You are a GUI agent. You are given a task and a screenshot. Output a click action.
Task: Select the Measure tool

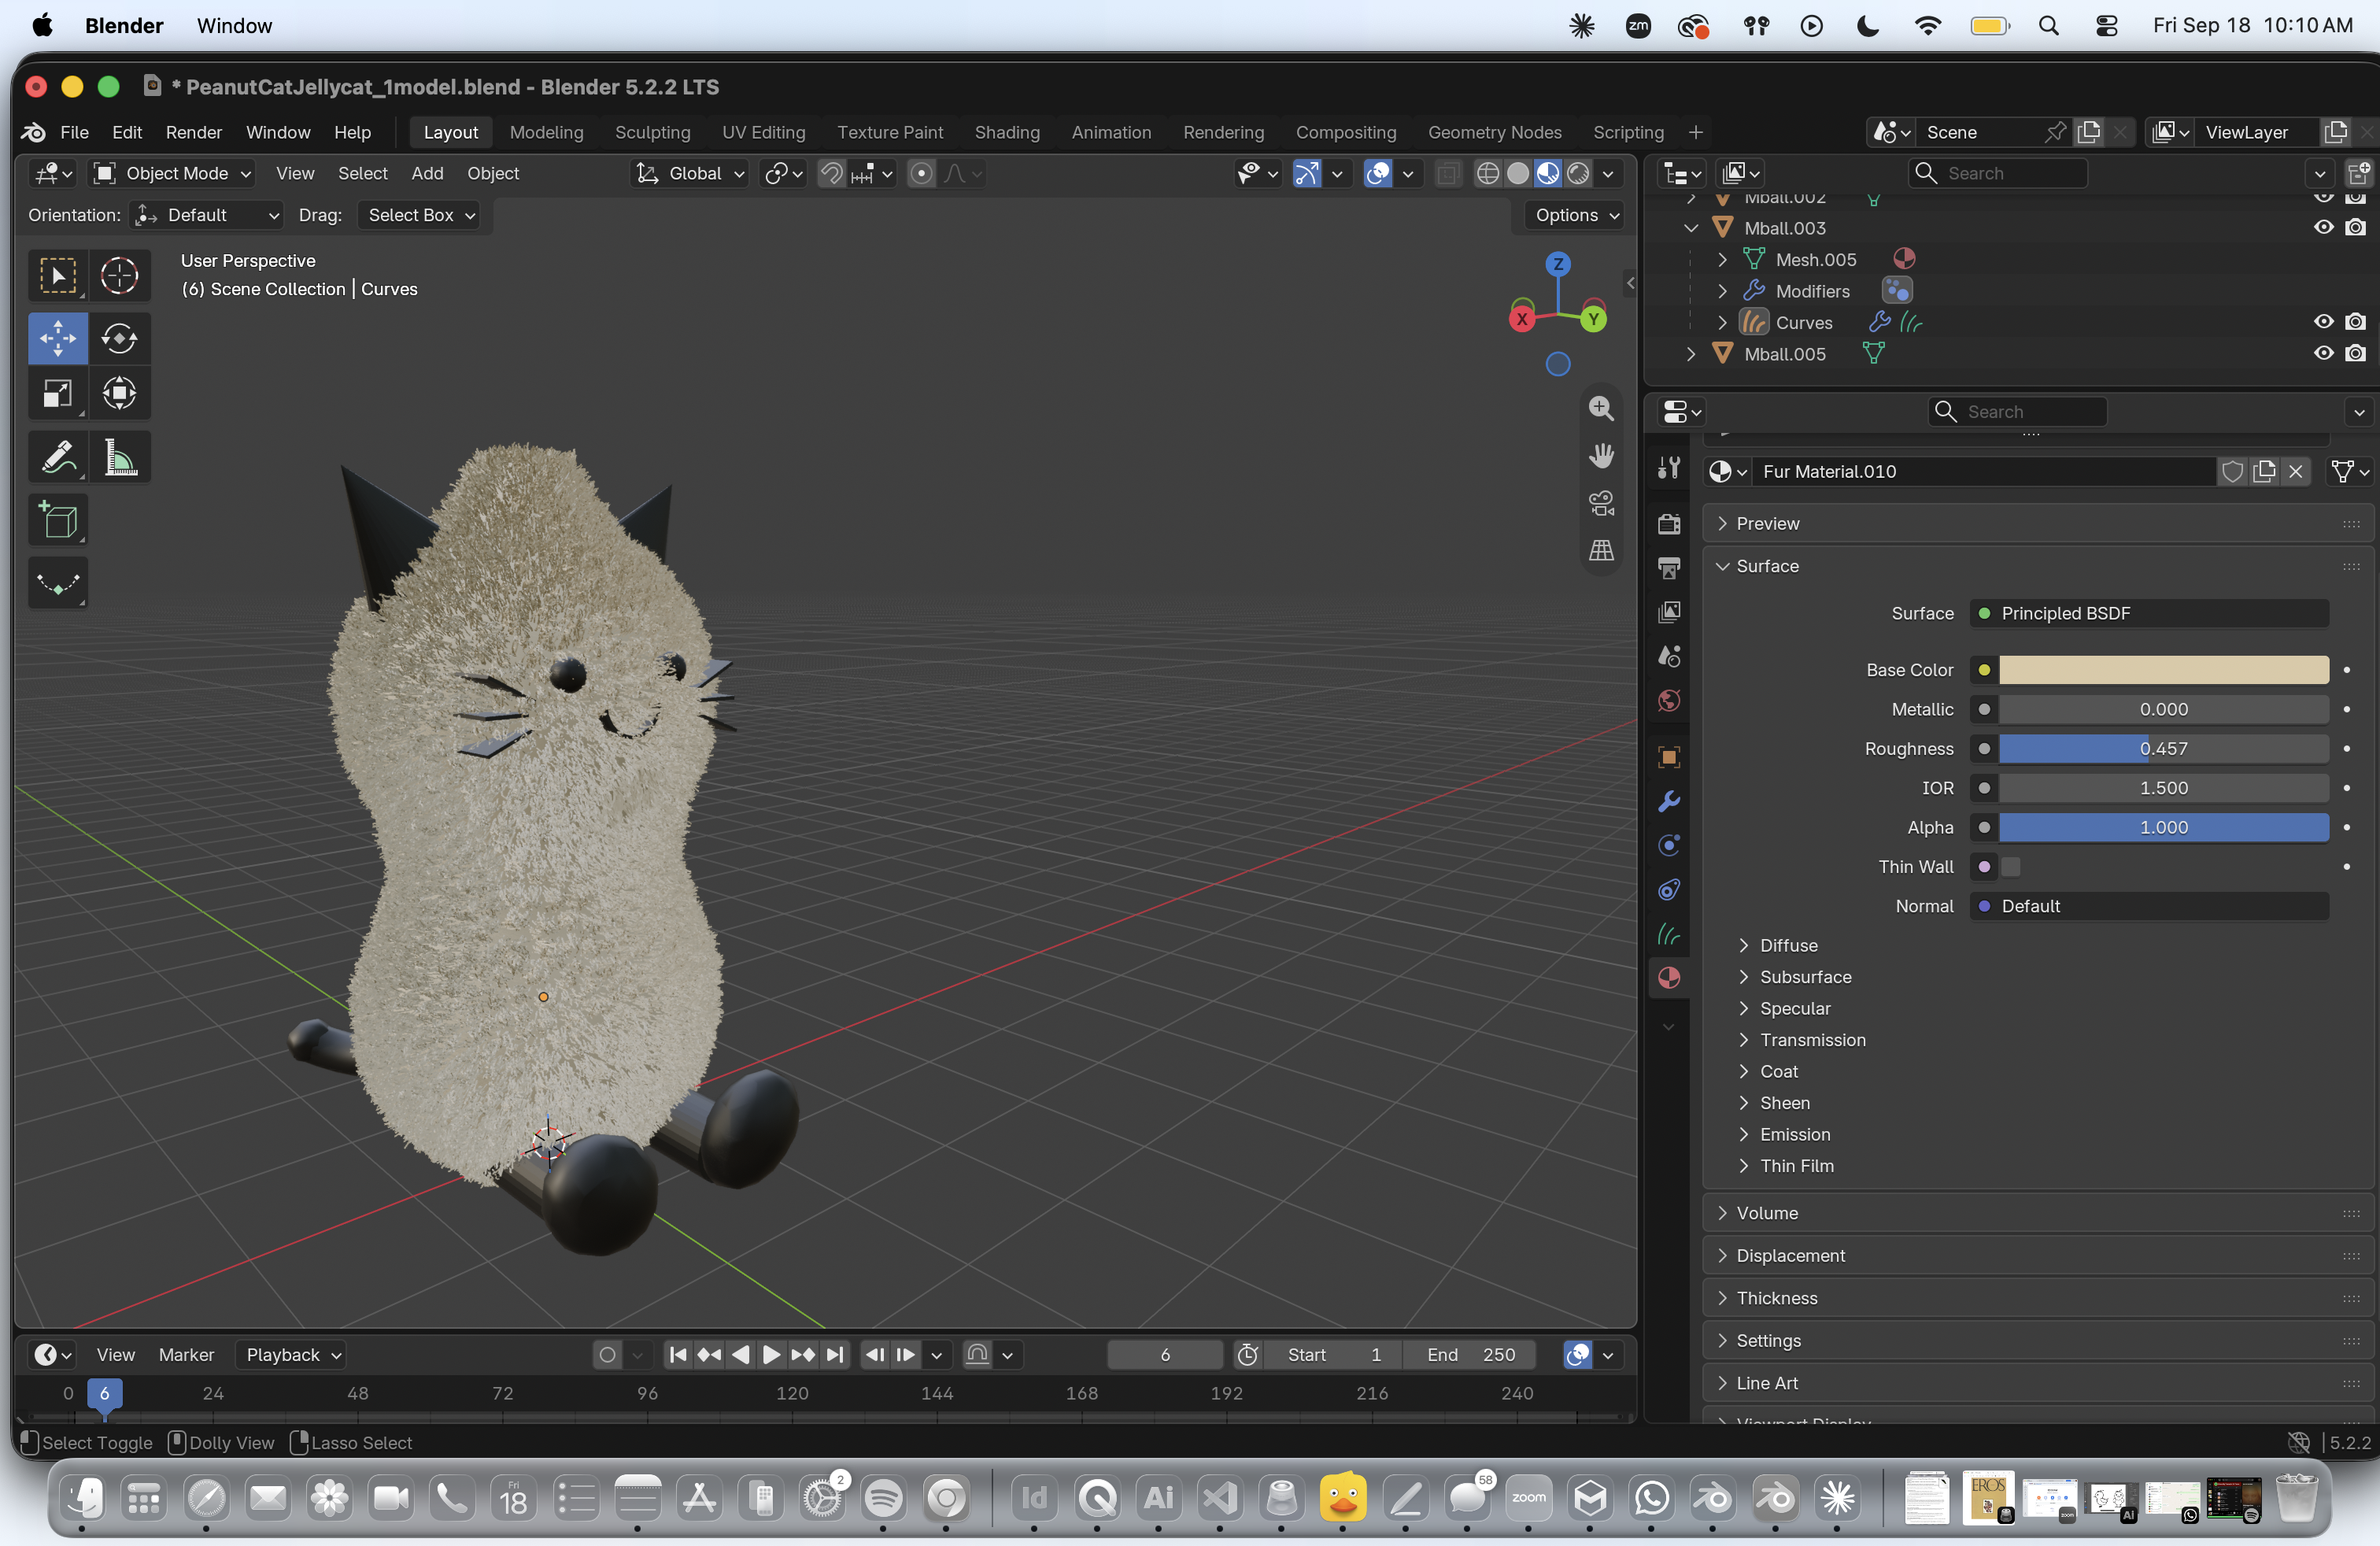[119, 457]
